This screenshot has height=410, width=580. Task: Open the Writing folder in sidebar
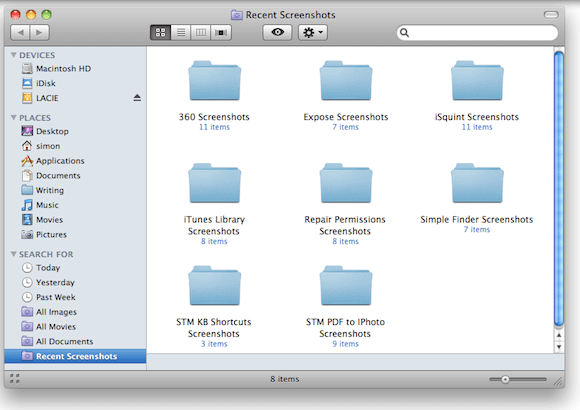pos(75,190)
